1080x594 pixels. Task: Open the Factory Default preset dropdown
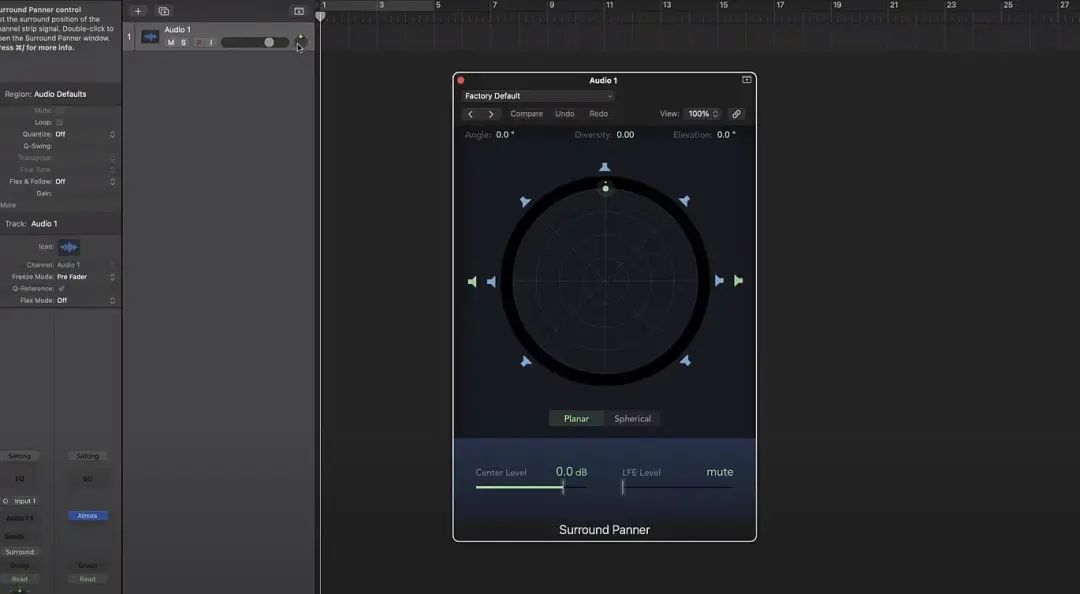[538, 96]
